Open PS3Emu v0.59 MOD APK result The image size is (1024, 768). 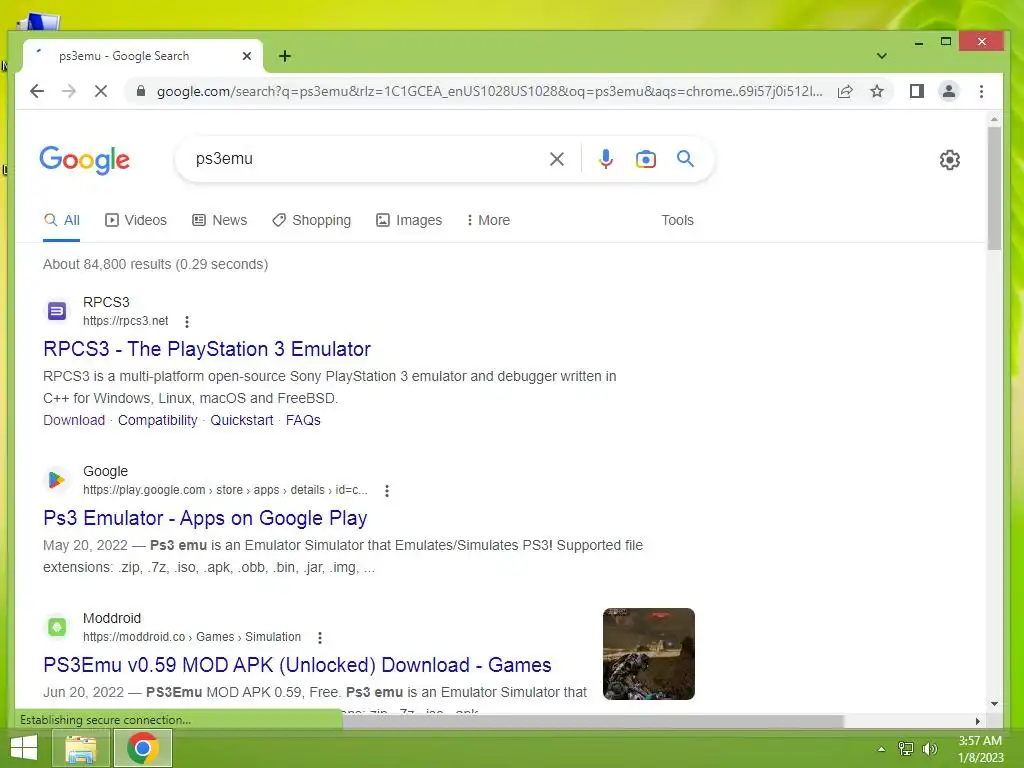click(x=297, y=665)
